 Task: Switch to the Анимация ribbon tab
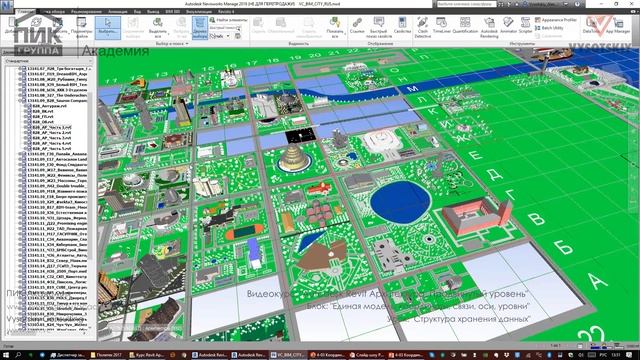click(x=118, y=12)
